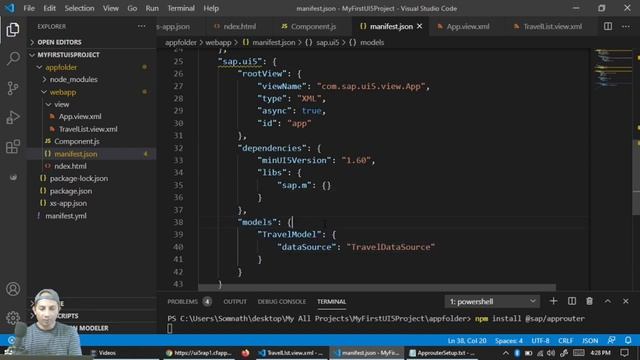Click the notifications bell in status bar
The height and width of the screenshot is (360, 640).
pos(628,340)
